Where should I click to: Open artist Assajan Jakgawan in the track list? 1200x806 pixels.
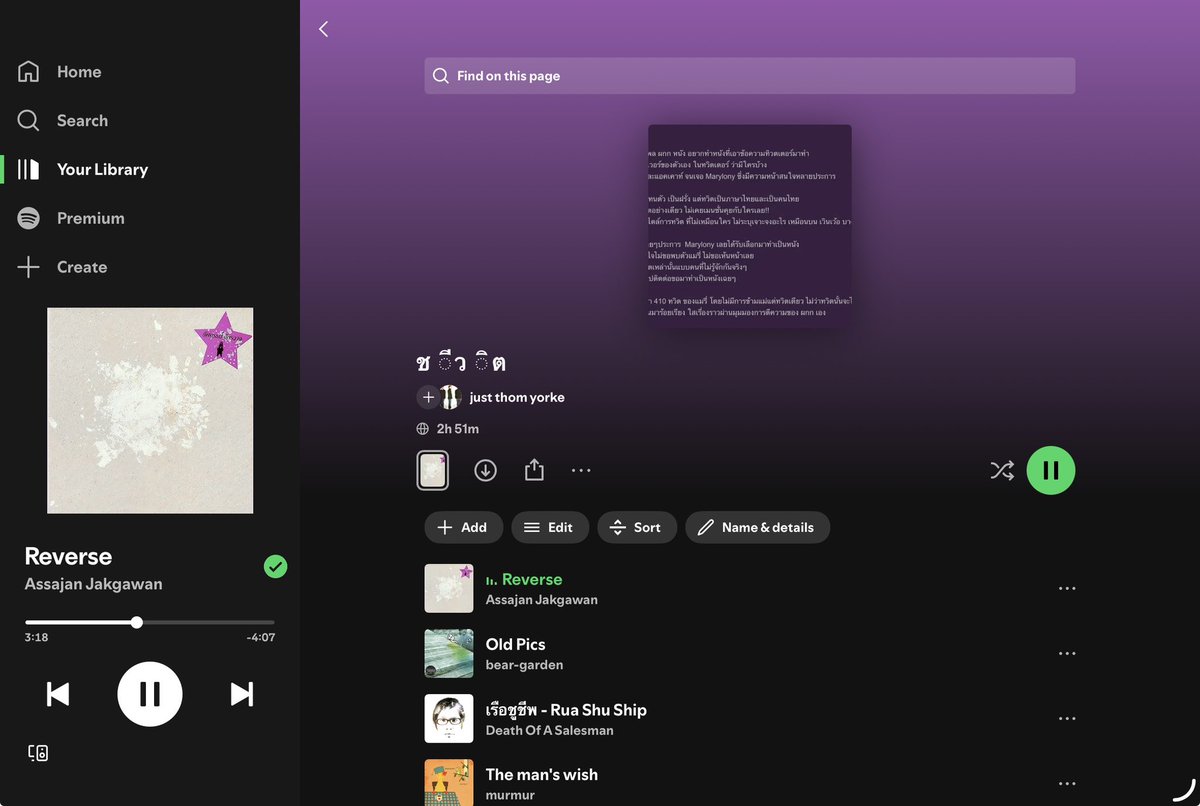click(541, 600)
